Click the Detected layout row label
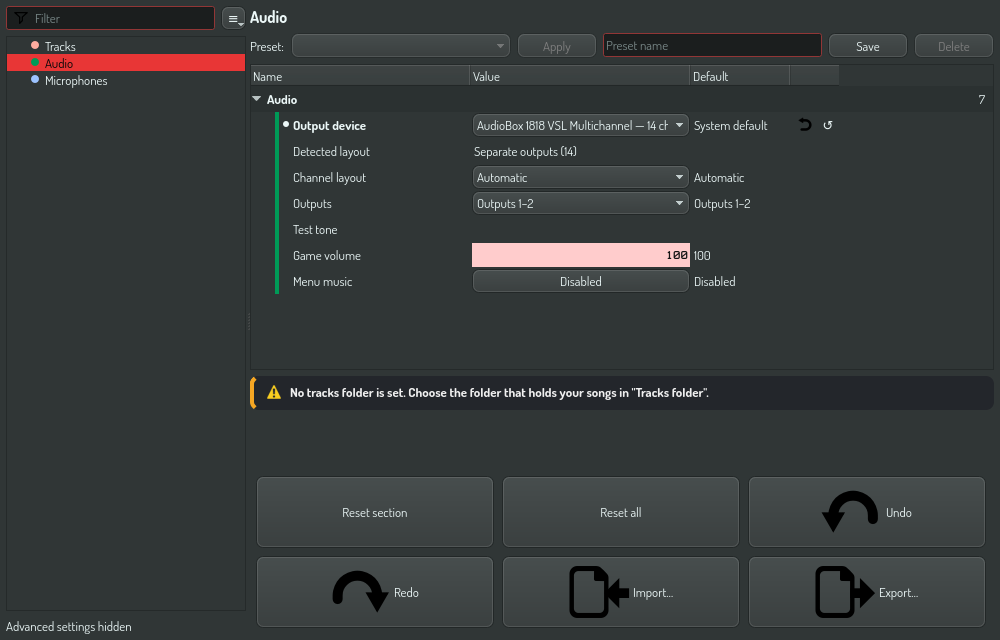Screen dimensions: 1000x640 click(x=331, y=152)
